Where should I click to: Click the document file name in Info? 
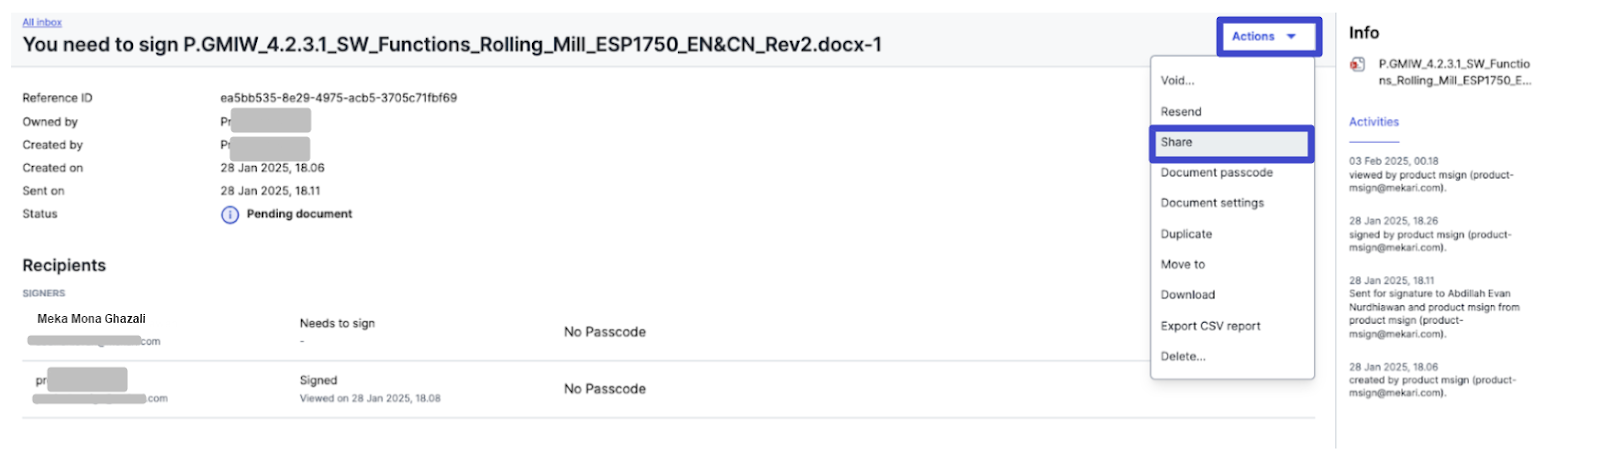1454,72
